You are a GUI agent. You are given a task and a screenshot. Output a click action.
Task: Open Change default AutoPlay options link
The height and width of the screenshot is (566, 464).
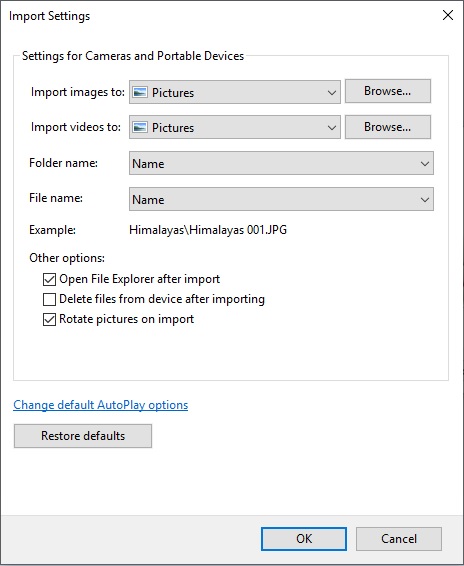coord(101,405)
